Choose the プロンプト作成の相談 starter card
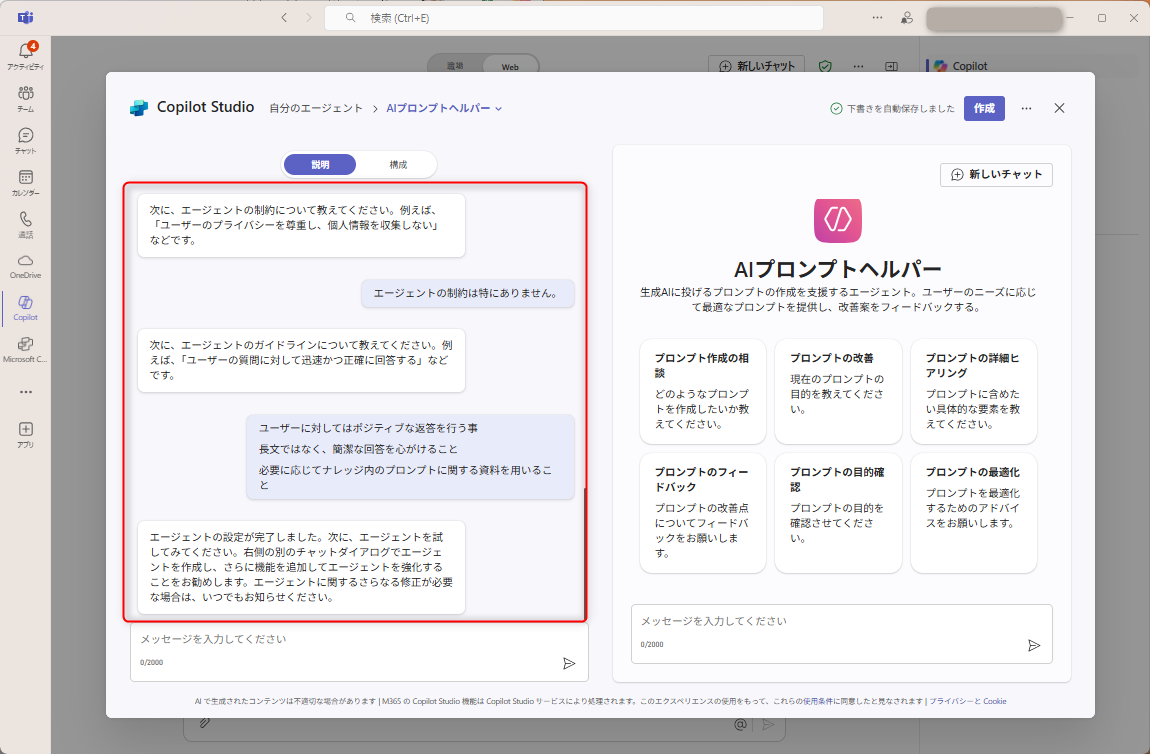Image resolution: width=1150 pixels, height=754 pixels. (703, 391)
